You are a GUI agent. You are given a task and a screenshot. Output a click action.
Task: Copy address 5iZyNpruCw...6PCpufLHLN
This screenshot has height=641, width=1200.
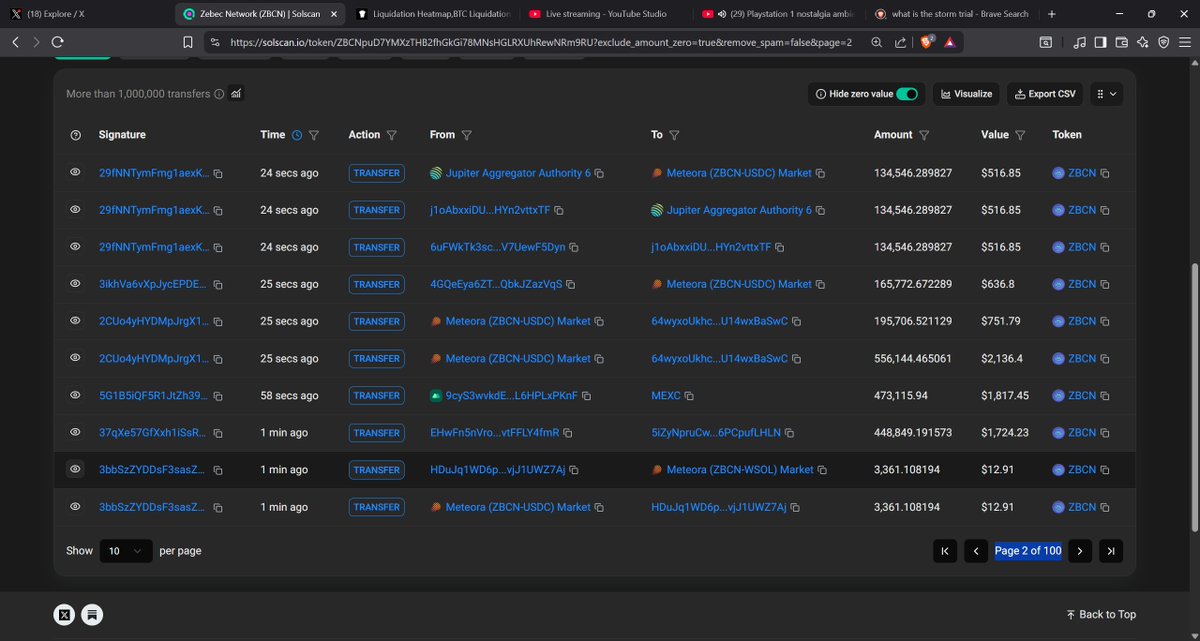(x=790, y=433)
